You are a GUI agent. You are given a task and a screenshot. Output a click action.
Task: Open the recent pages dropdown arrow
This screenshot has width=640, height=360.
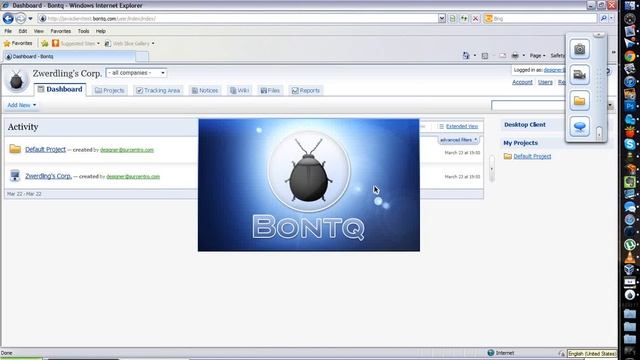[x=30, y=18]
